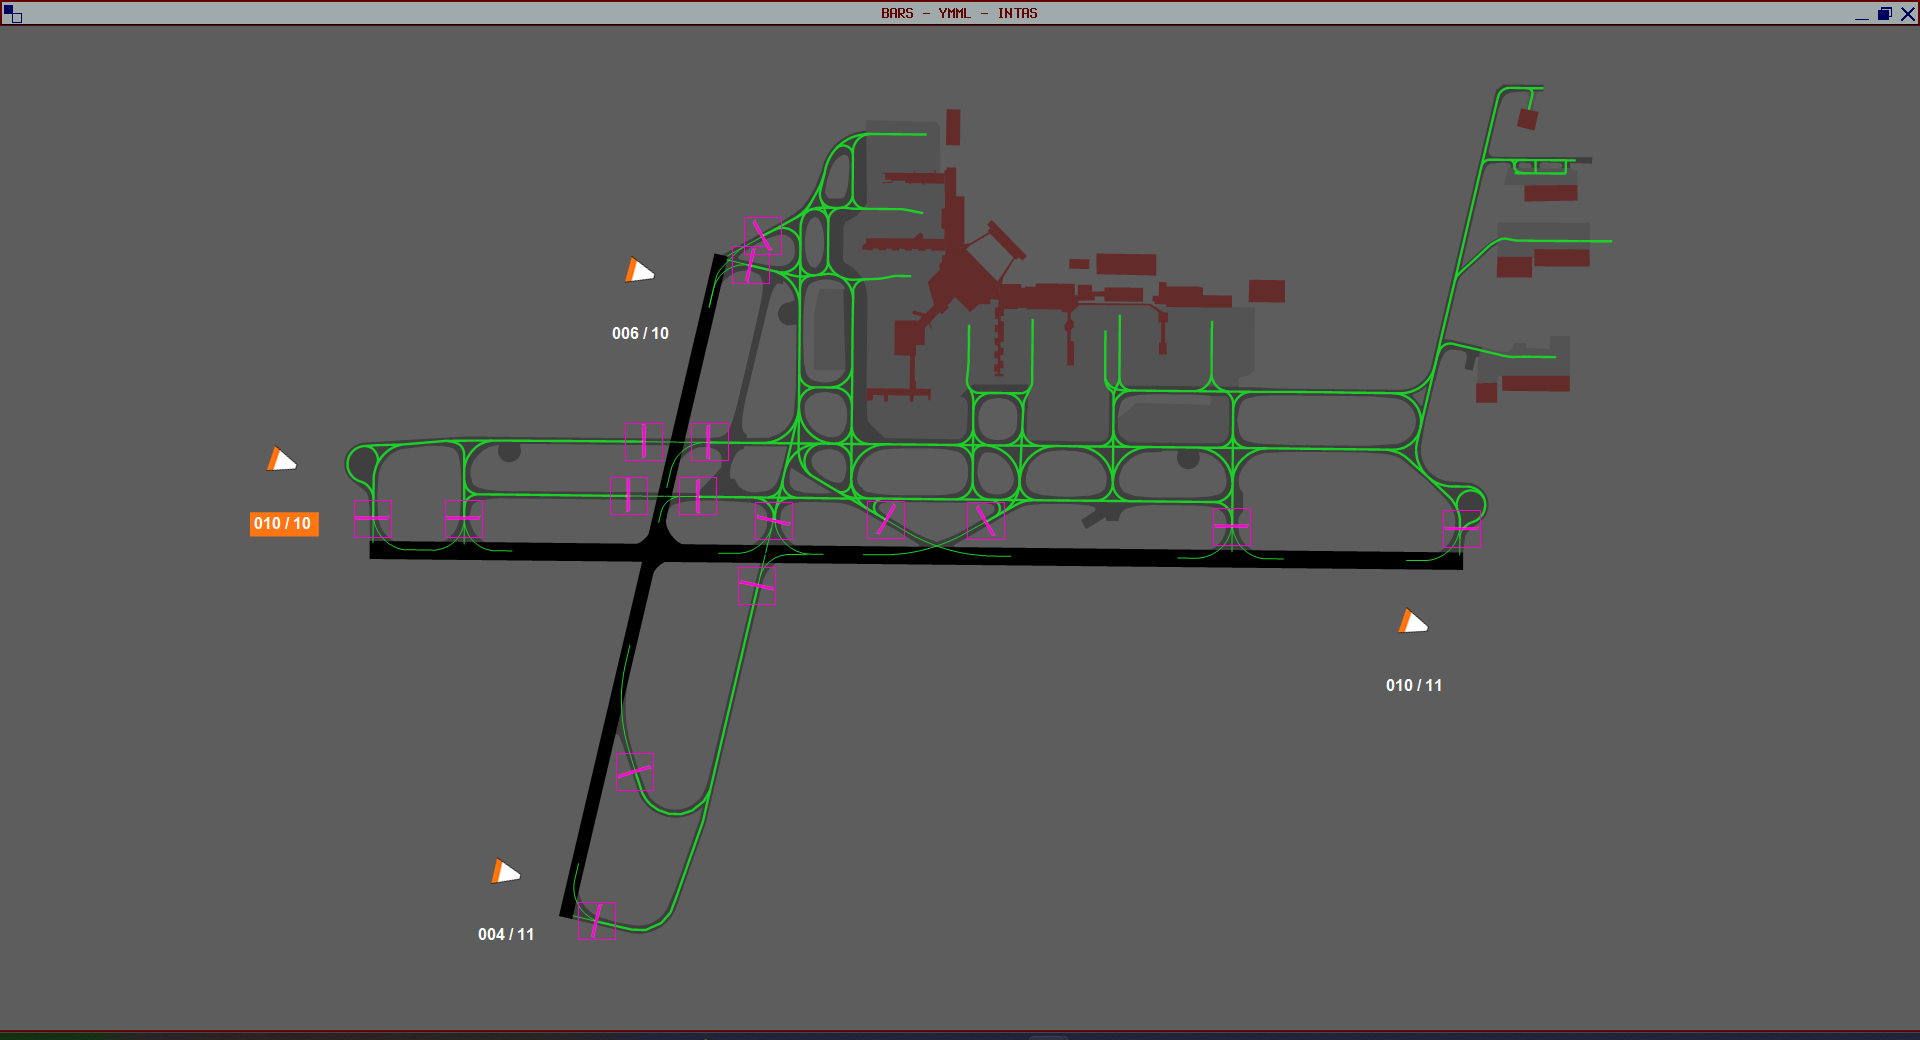1920x1040 pixels.
Task: Toggle lower-right stopbar east of runway intersection
Action: [x=698, y=497]
